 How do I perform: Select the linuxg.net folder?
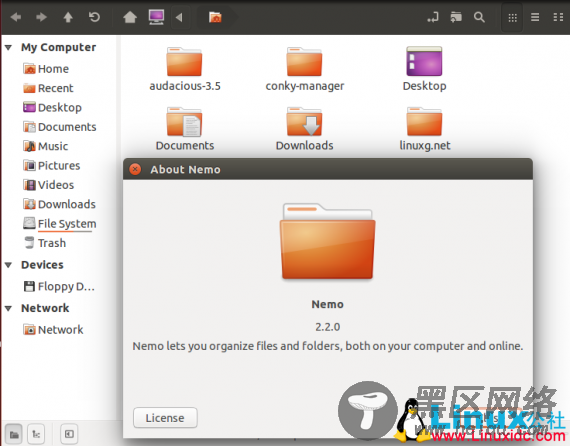(x=425, y=129)
